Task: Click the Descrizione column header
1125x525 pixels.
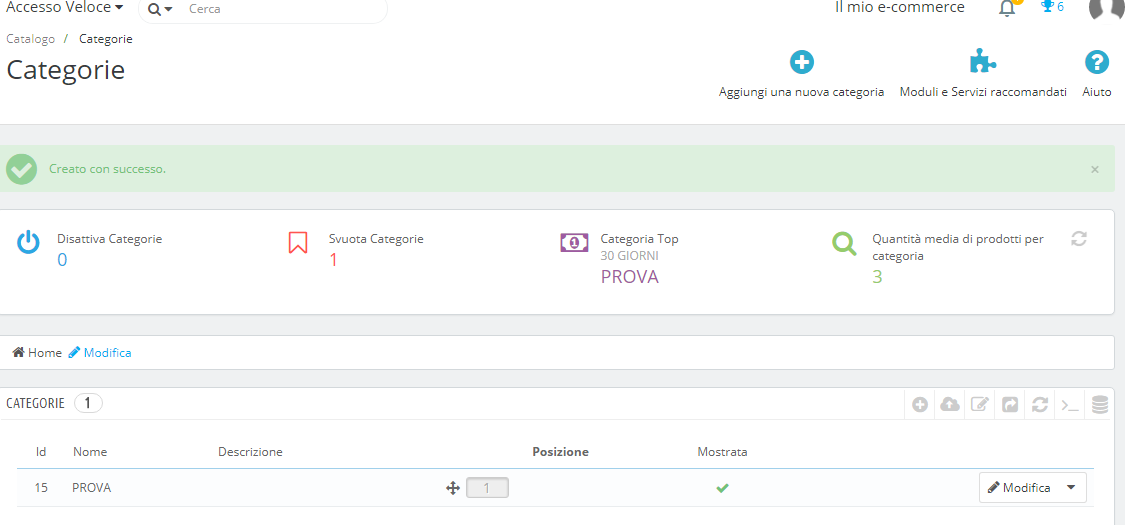Action: tap(250, 452)
